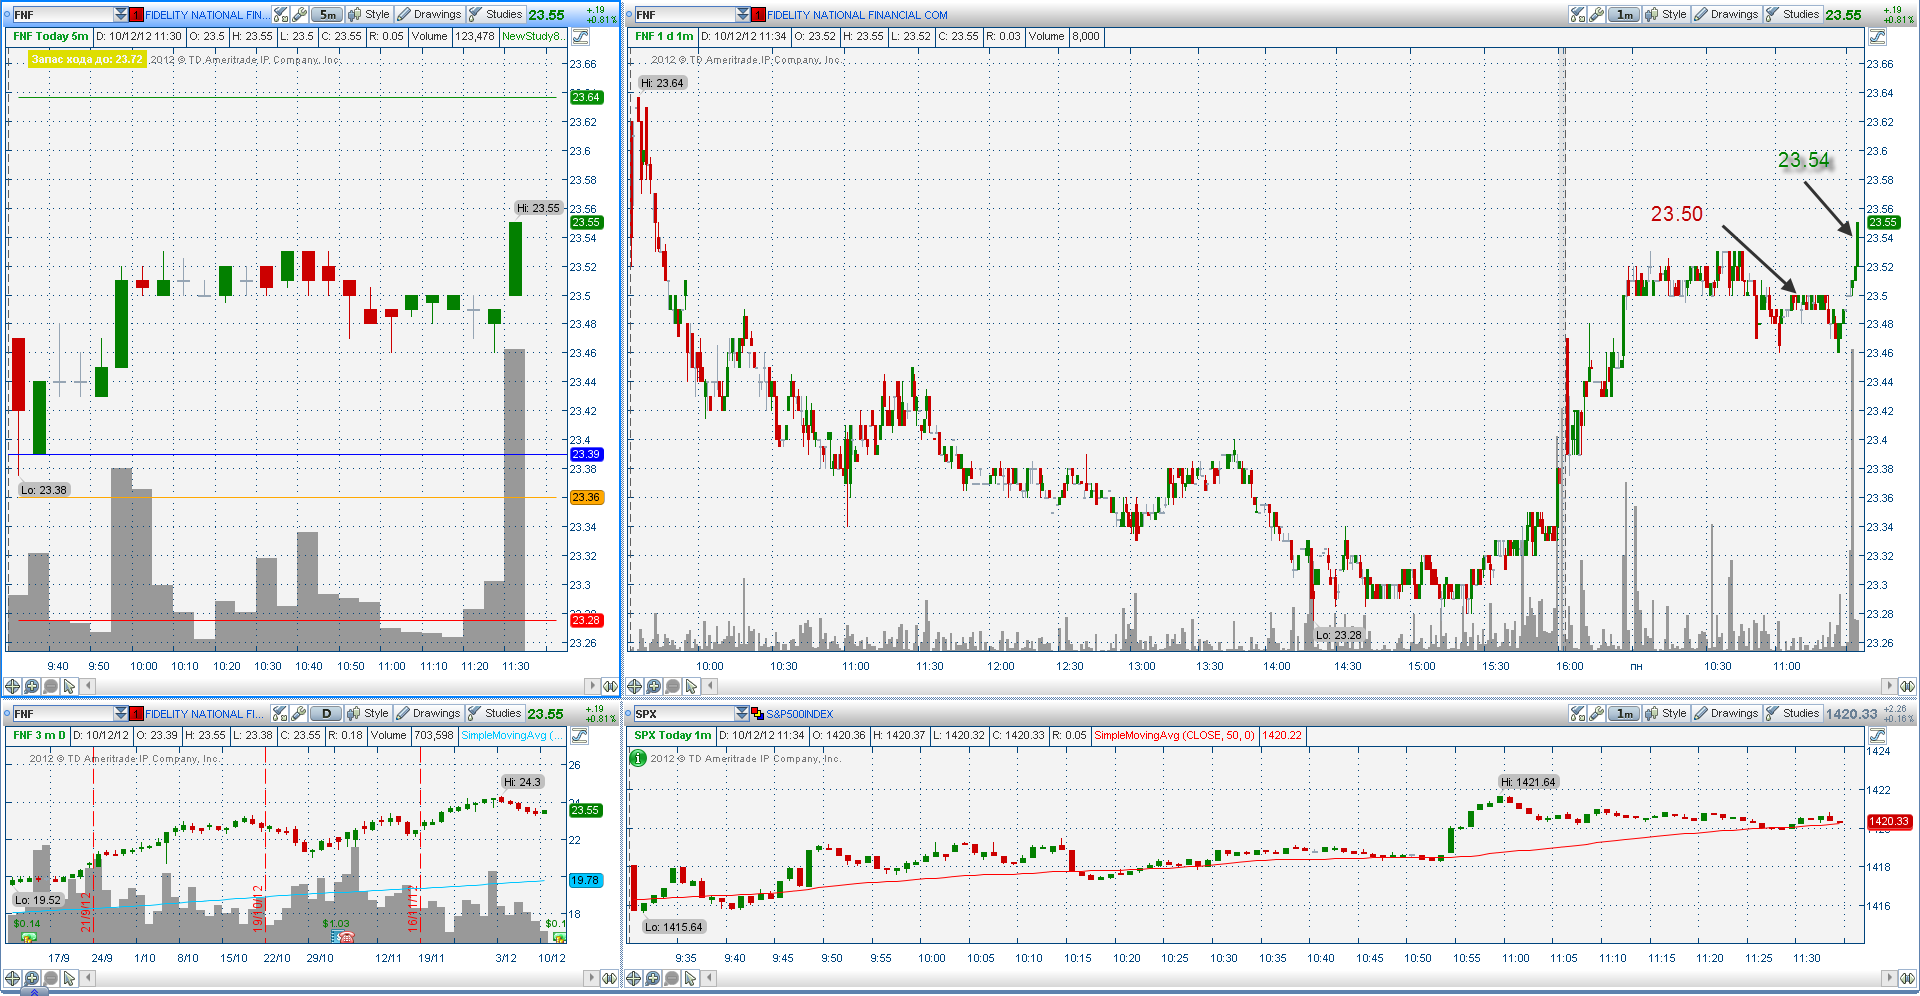Click 23.64 green price label in 5m chart
1920x996 pixels.
(x=586, y=97)
